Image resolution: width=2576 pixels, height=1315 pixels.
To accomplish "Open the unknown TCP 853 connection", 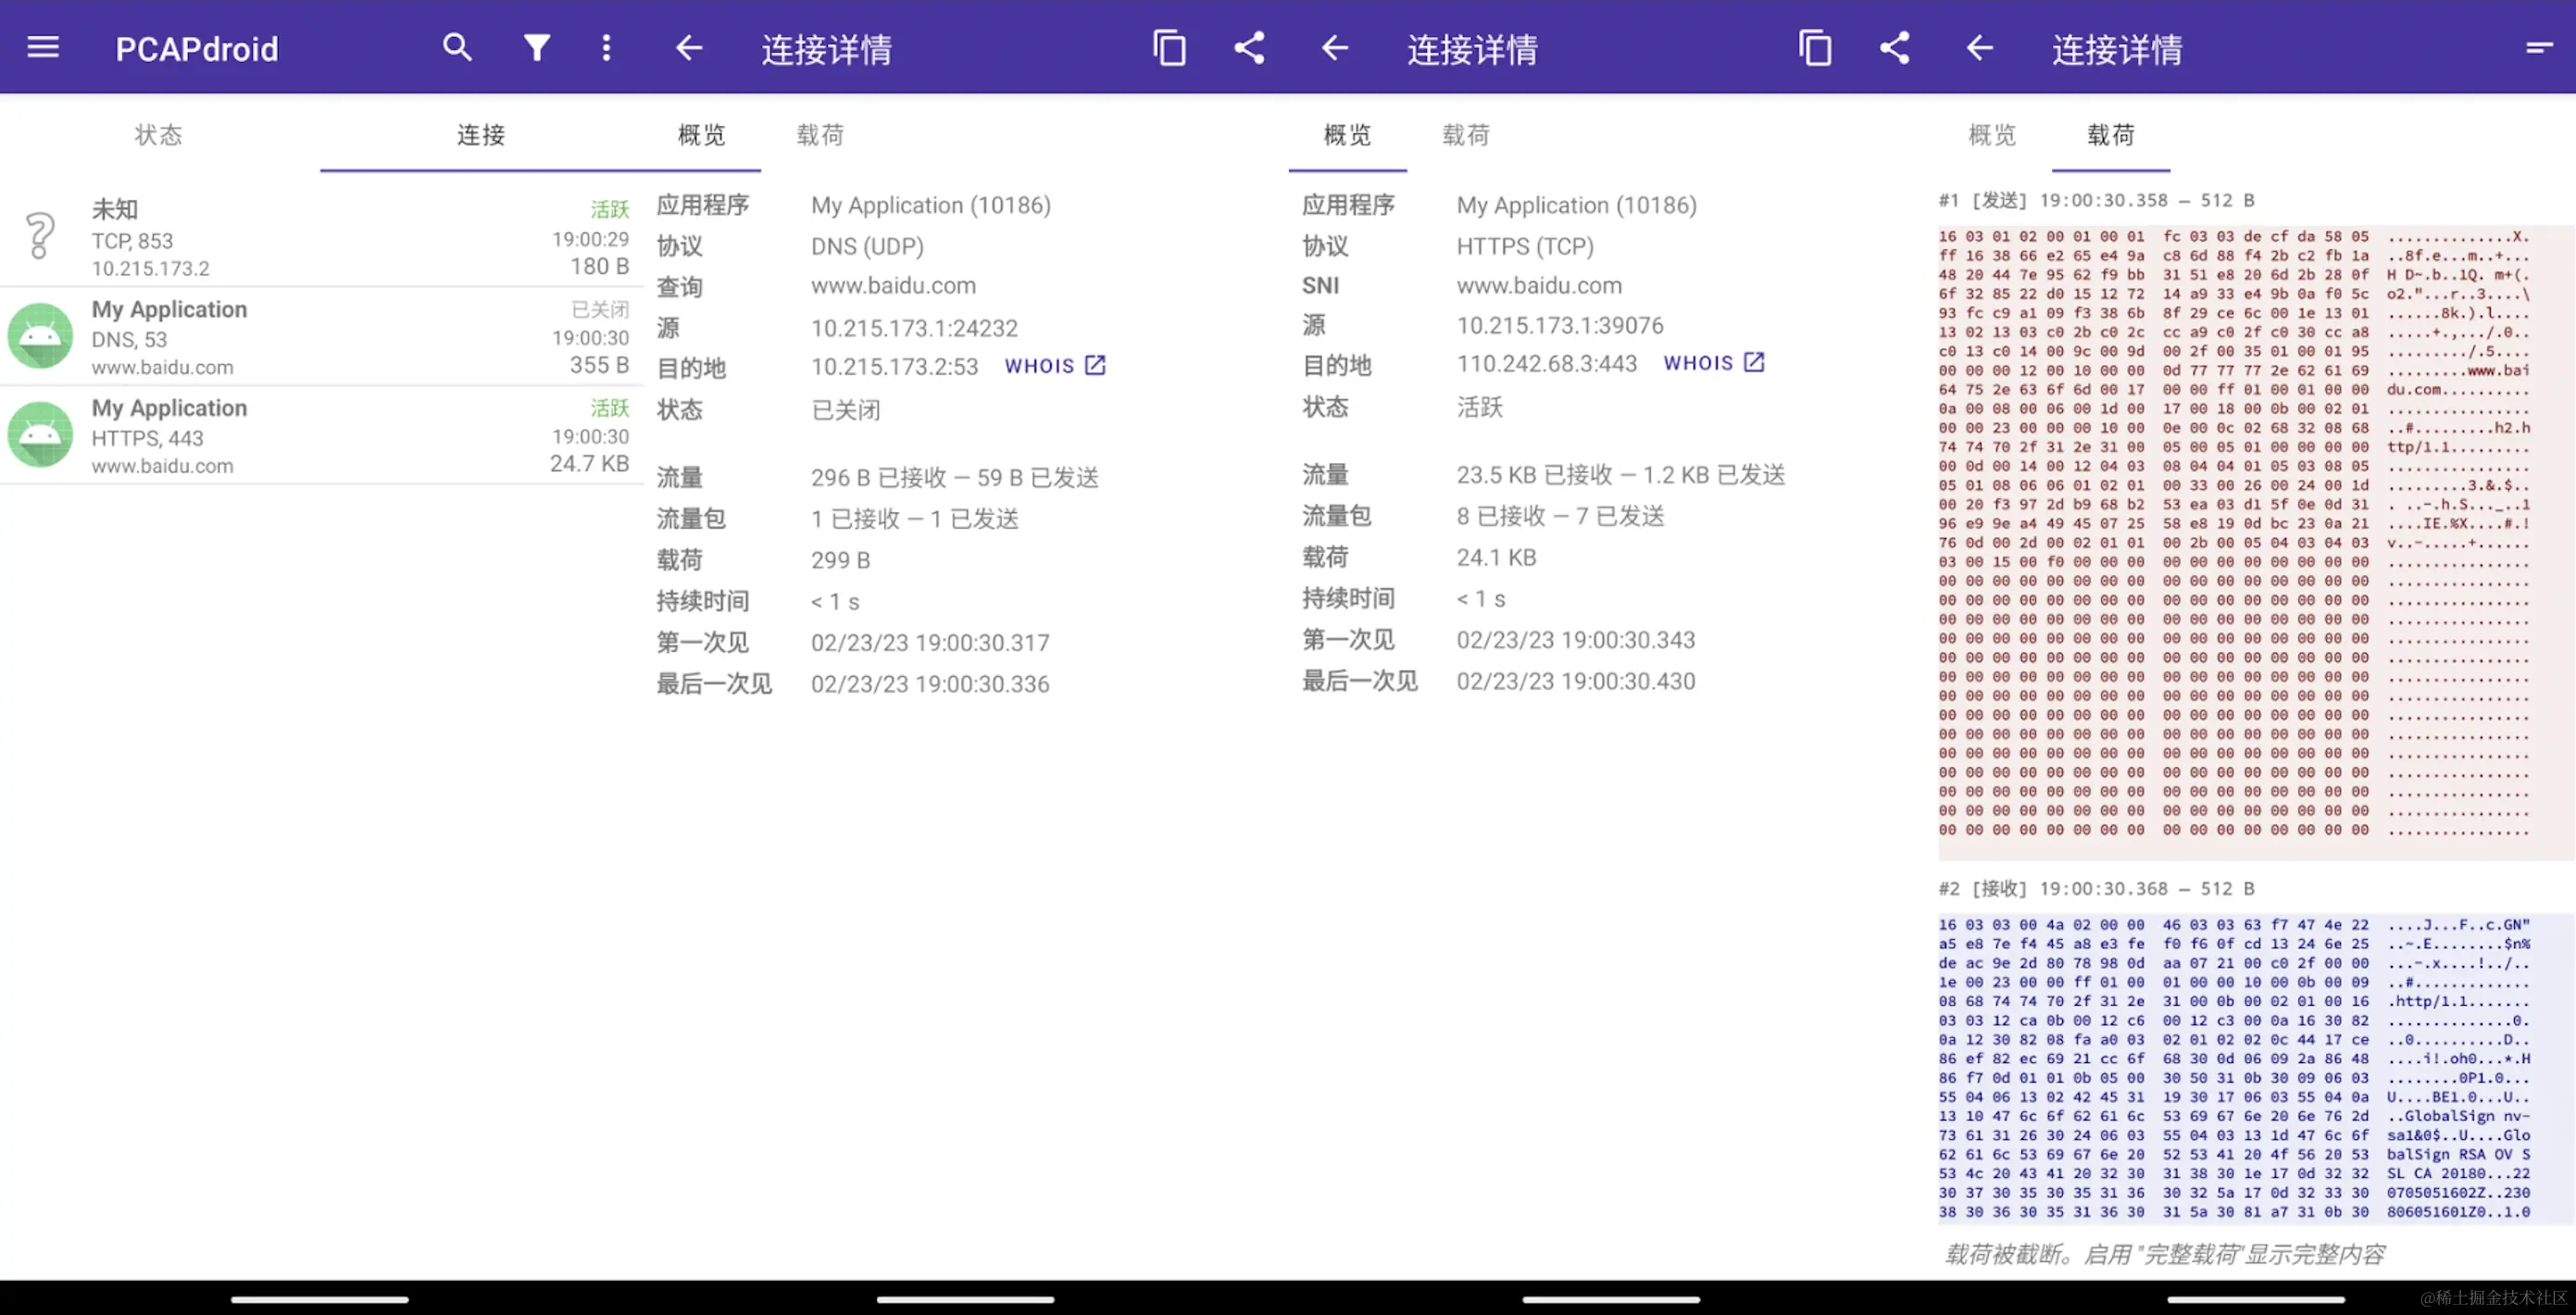I will (320, 238).
